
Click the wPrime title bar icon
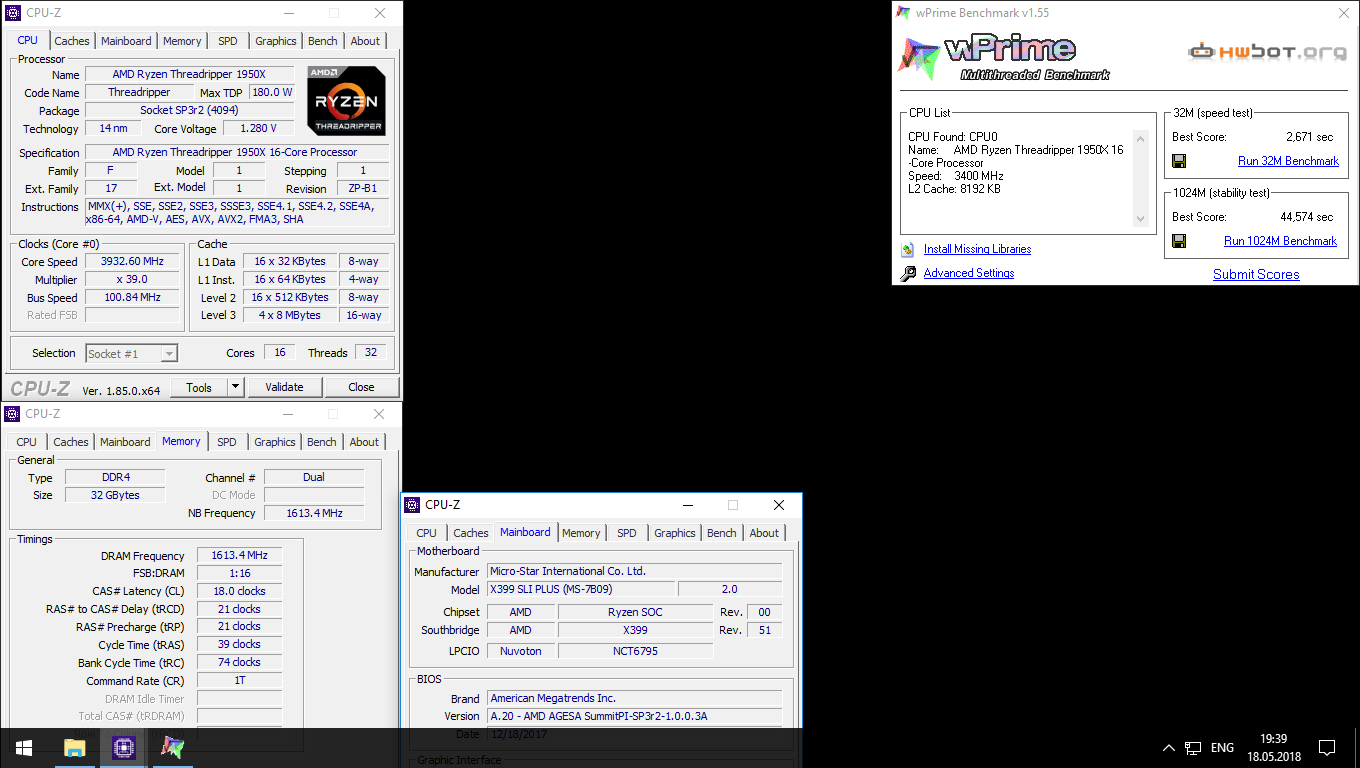[x=903, y=13]
